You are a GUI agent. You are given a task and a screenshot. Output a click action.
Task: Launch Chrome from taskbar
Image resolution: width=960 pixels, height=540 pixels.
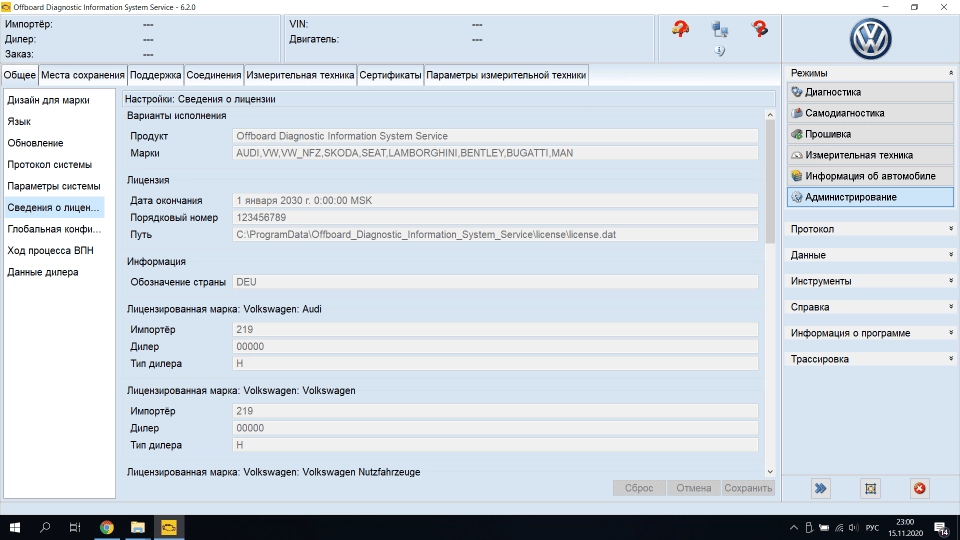(x=107, y=527)
